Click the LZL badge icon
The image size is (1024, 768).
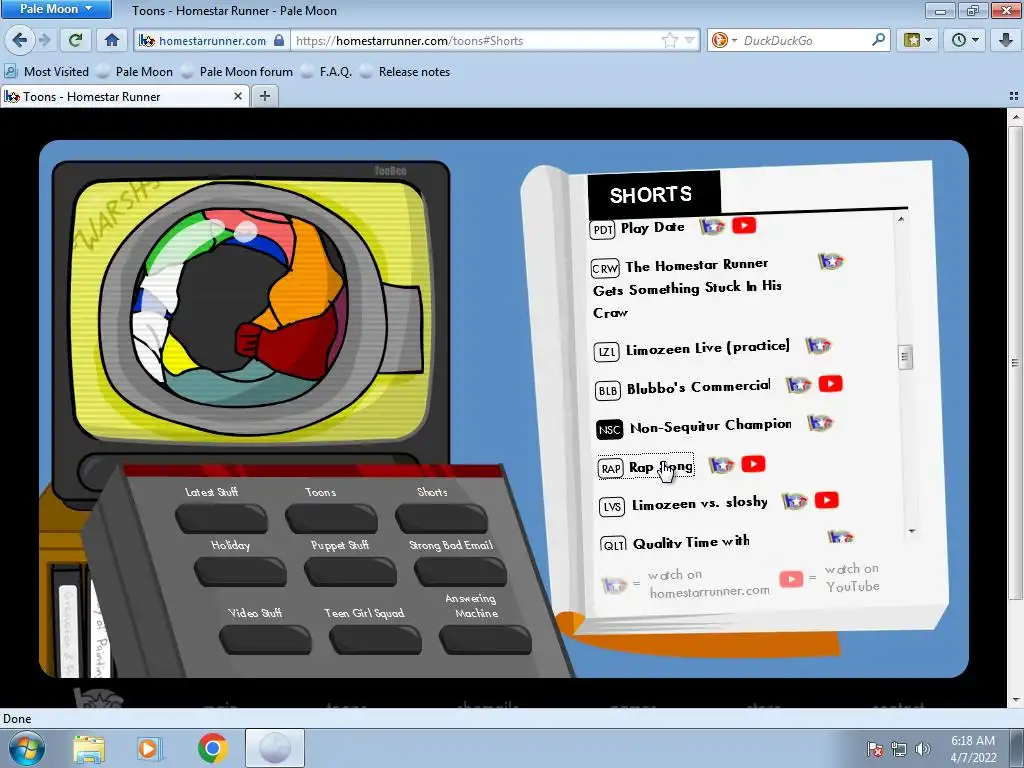[x=607, y=352]
